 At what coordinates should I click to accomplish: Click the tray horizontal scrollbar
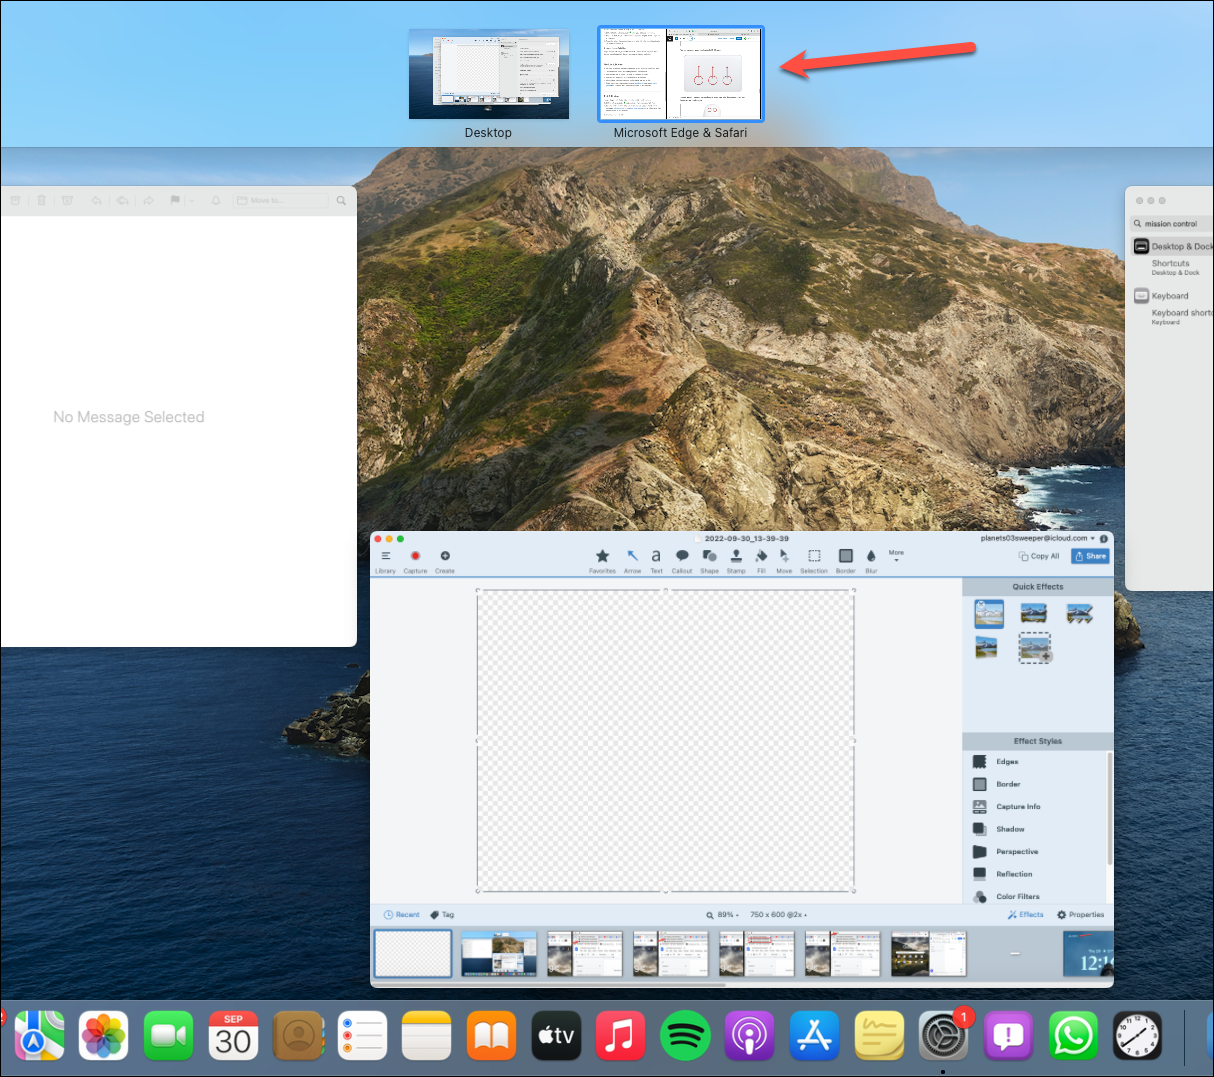[549, 984]
